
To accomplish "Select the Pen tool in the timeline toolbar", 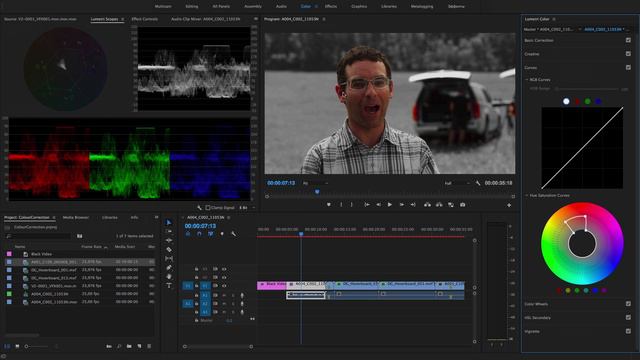I will (169, 267).
